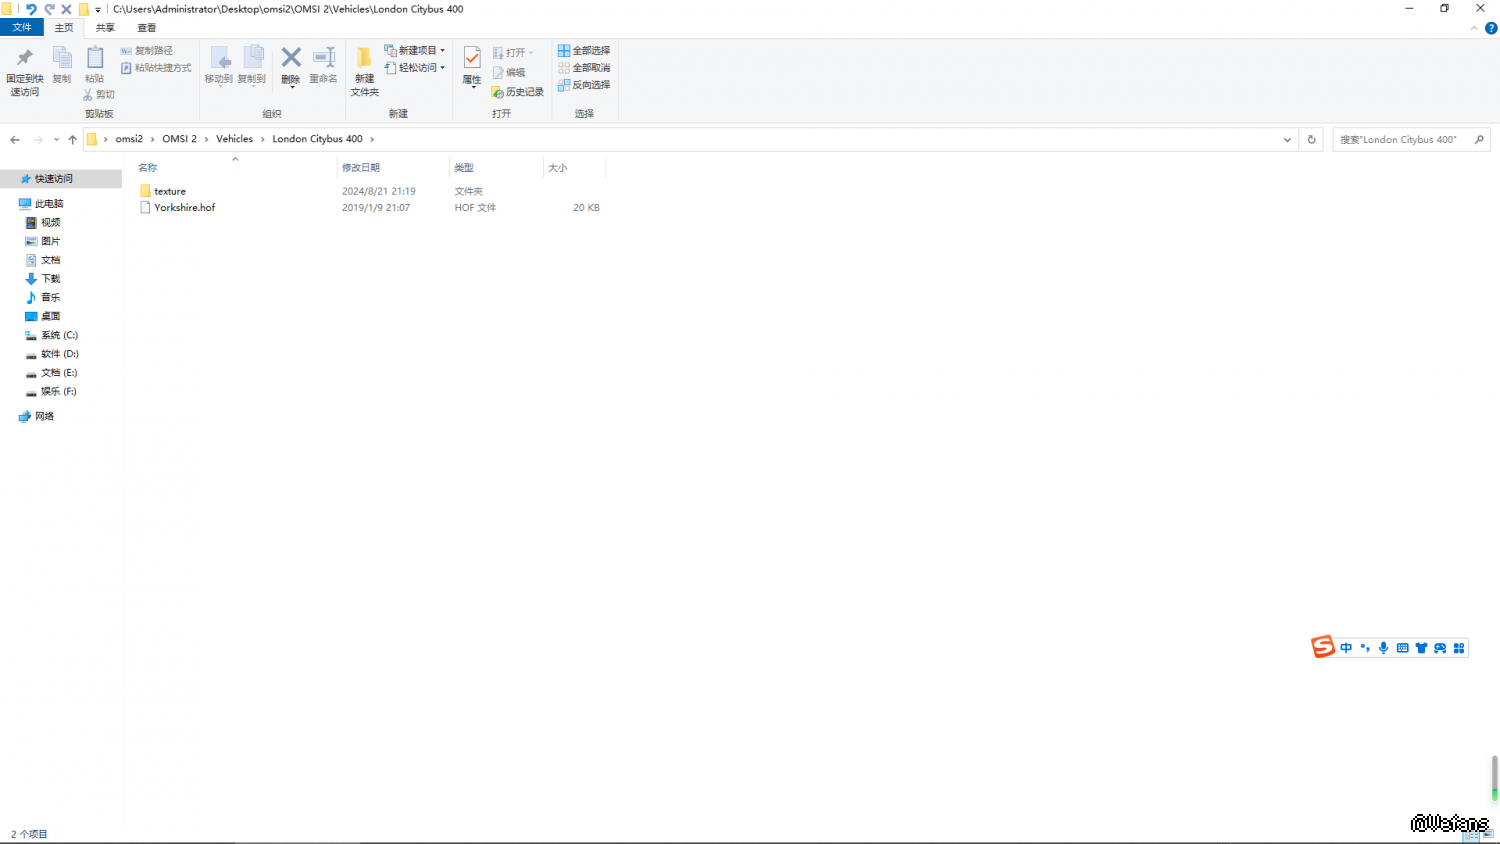Open the recent locations dropdown arrow
The height and width of the screenshot is (844, 1500).
[56, 139]
